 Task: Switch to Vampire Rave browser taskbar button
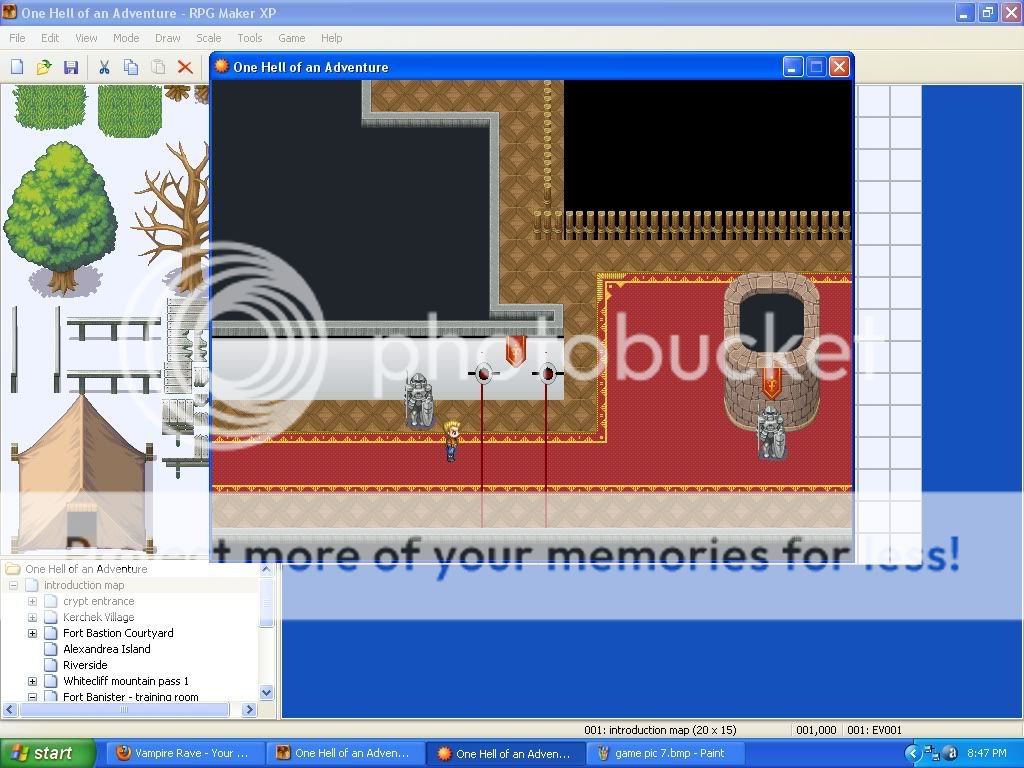click(185, 753)
